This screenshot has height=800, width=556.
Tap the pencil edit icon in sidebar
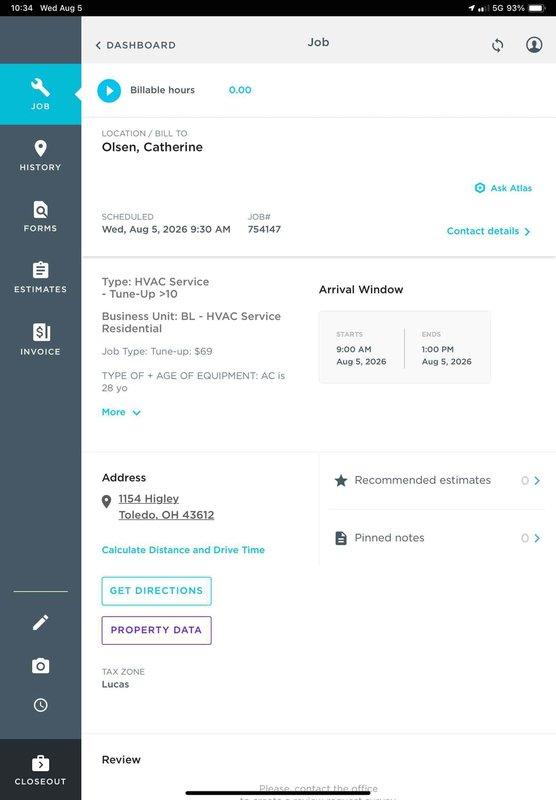point(40,622)
